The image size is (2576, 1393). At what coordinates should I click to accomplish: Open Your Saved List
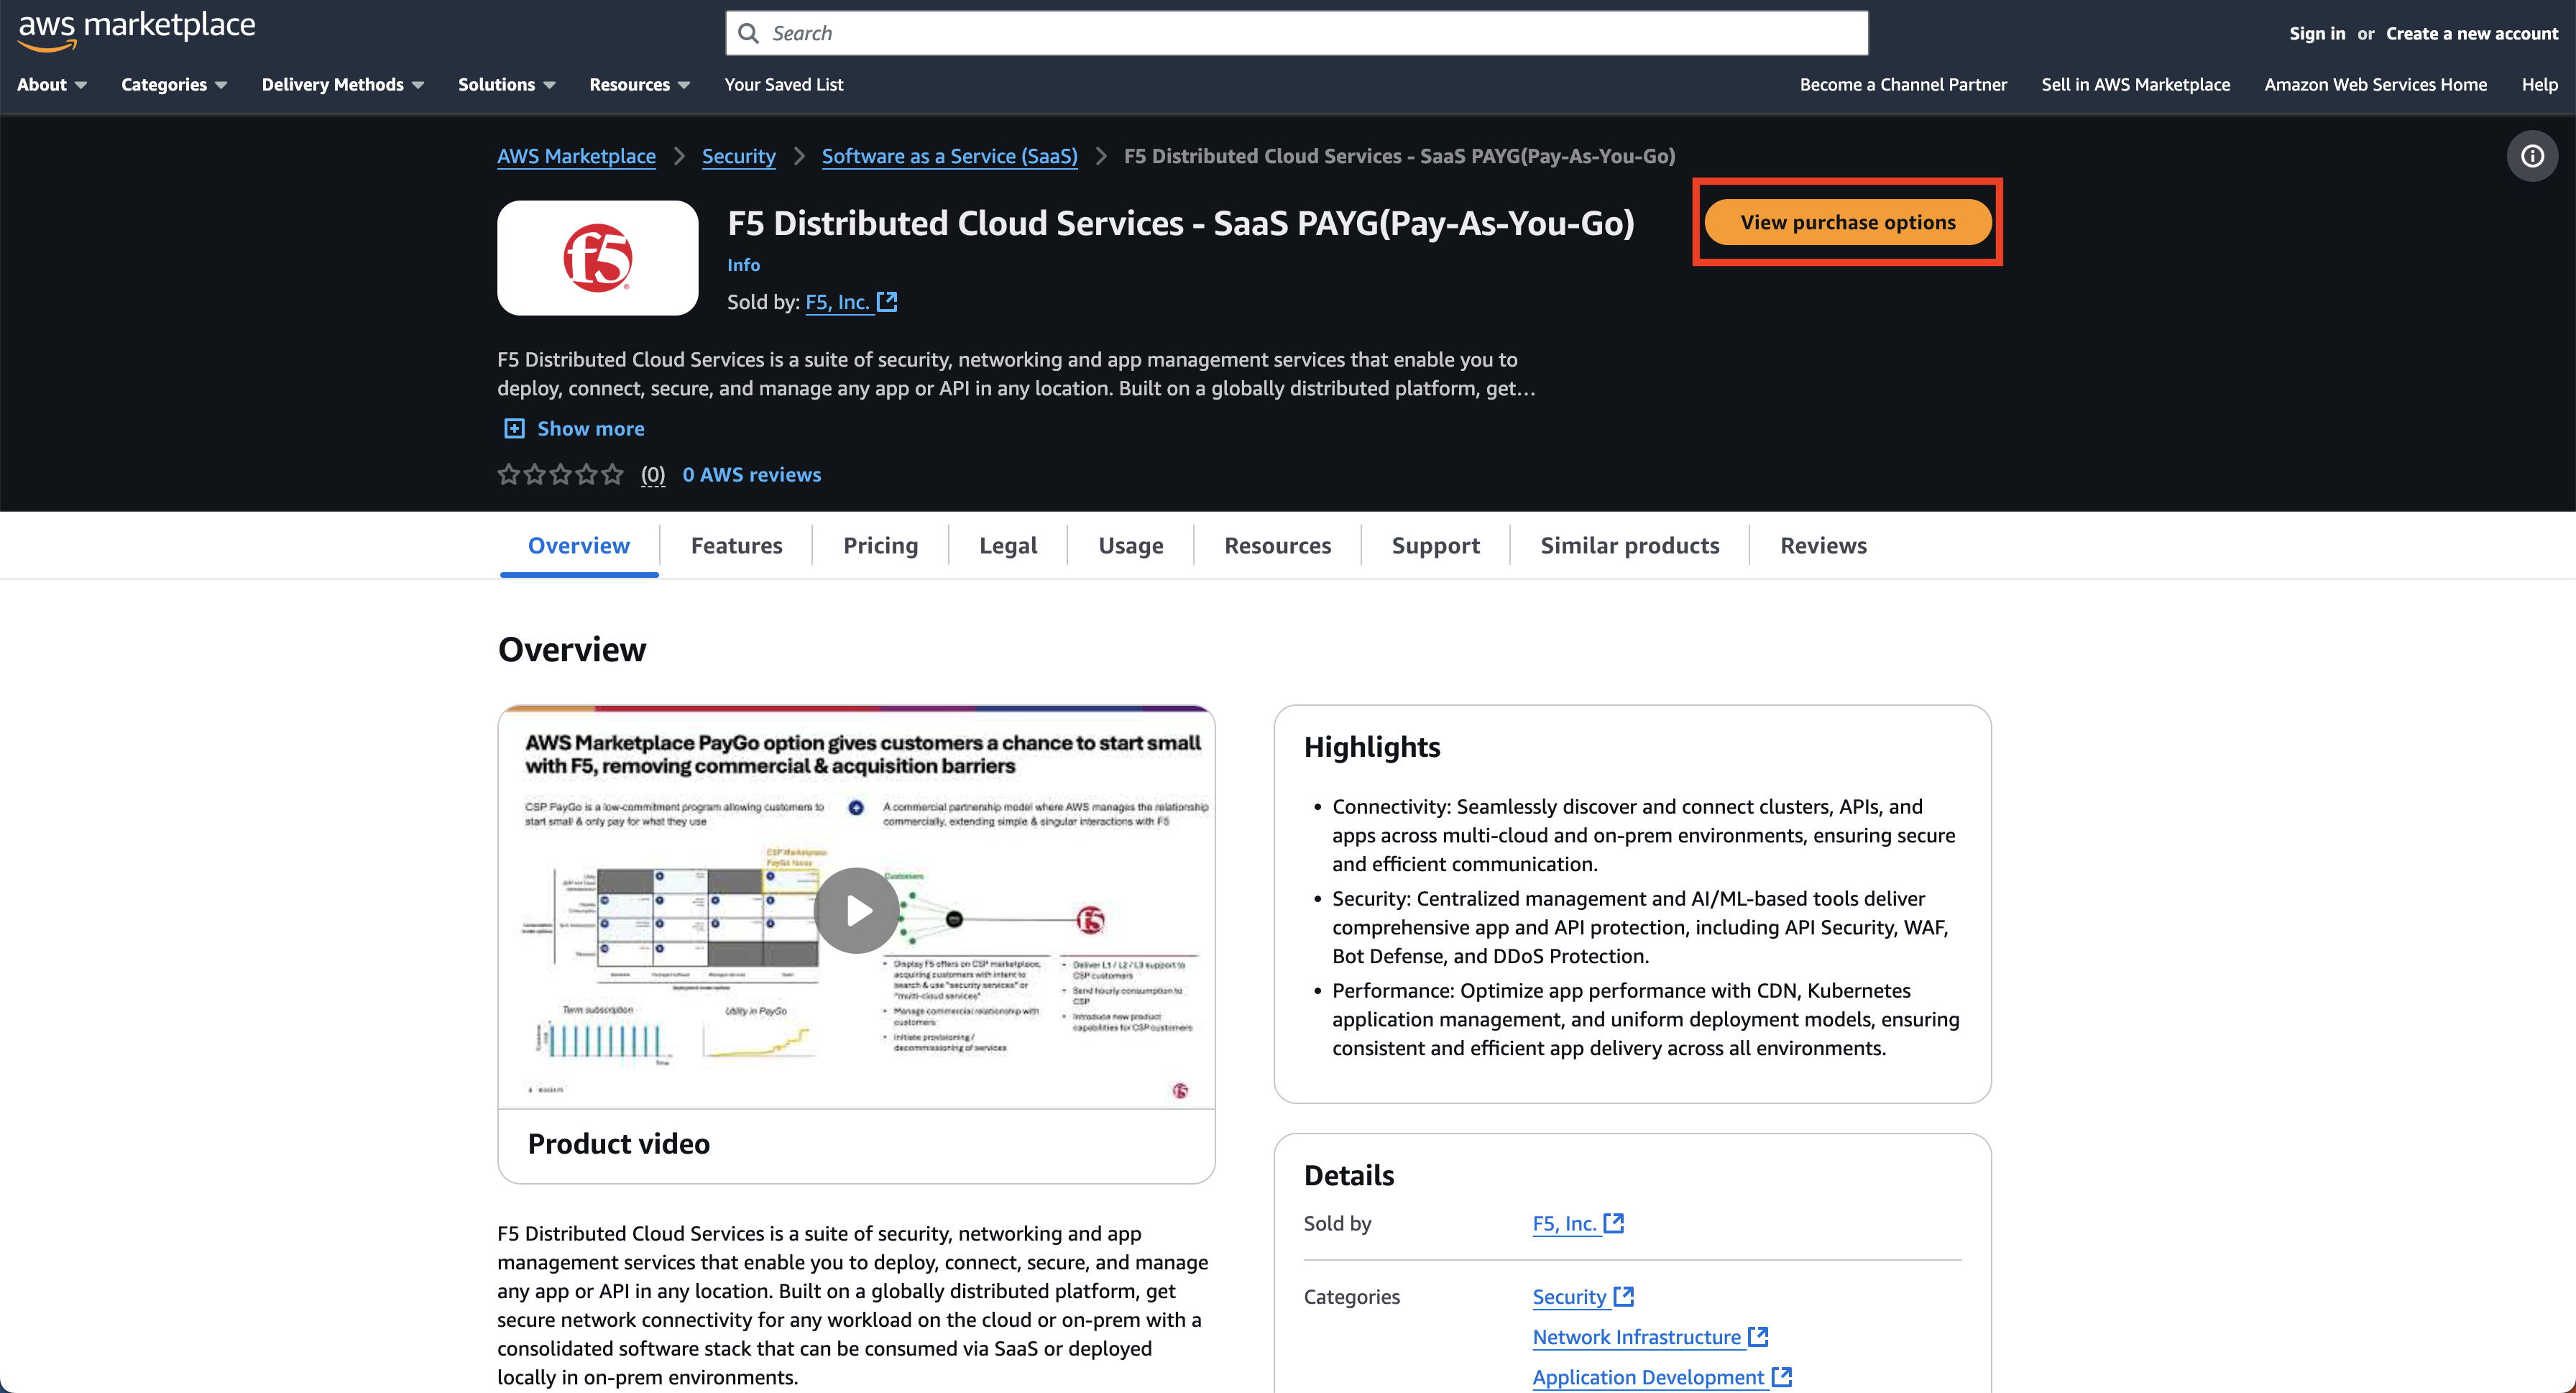click(x=783, y=84)
